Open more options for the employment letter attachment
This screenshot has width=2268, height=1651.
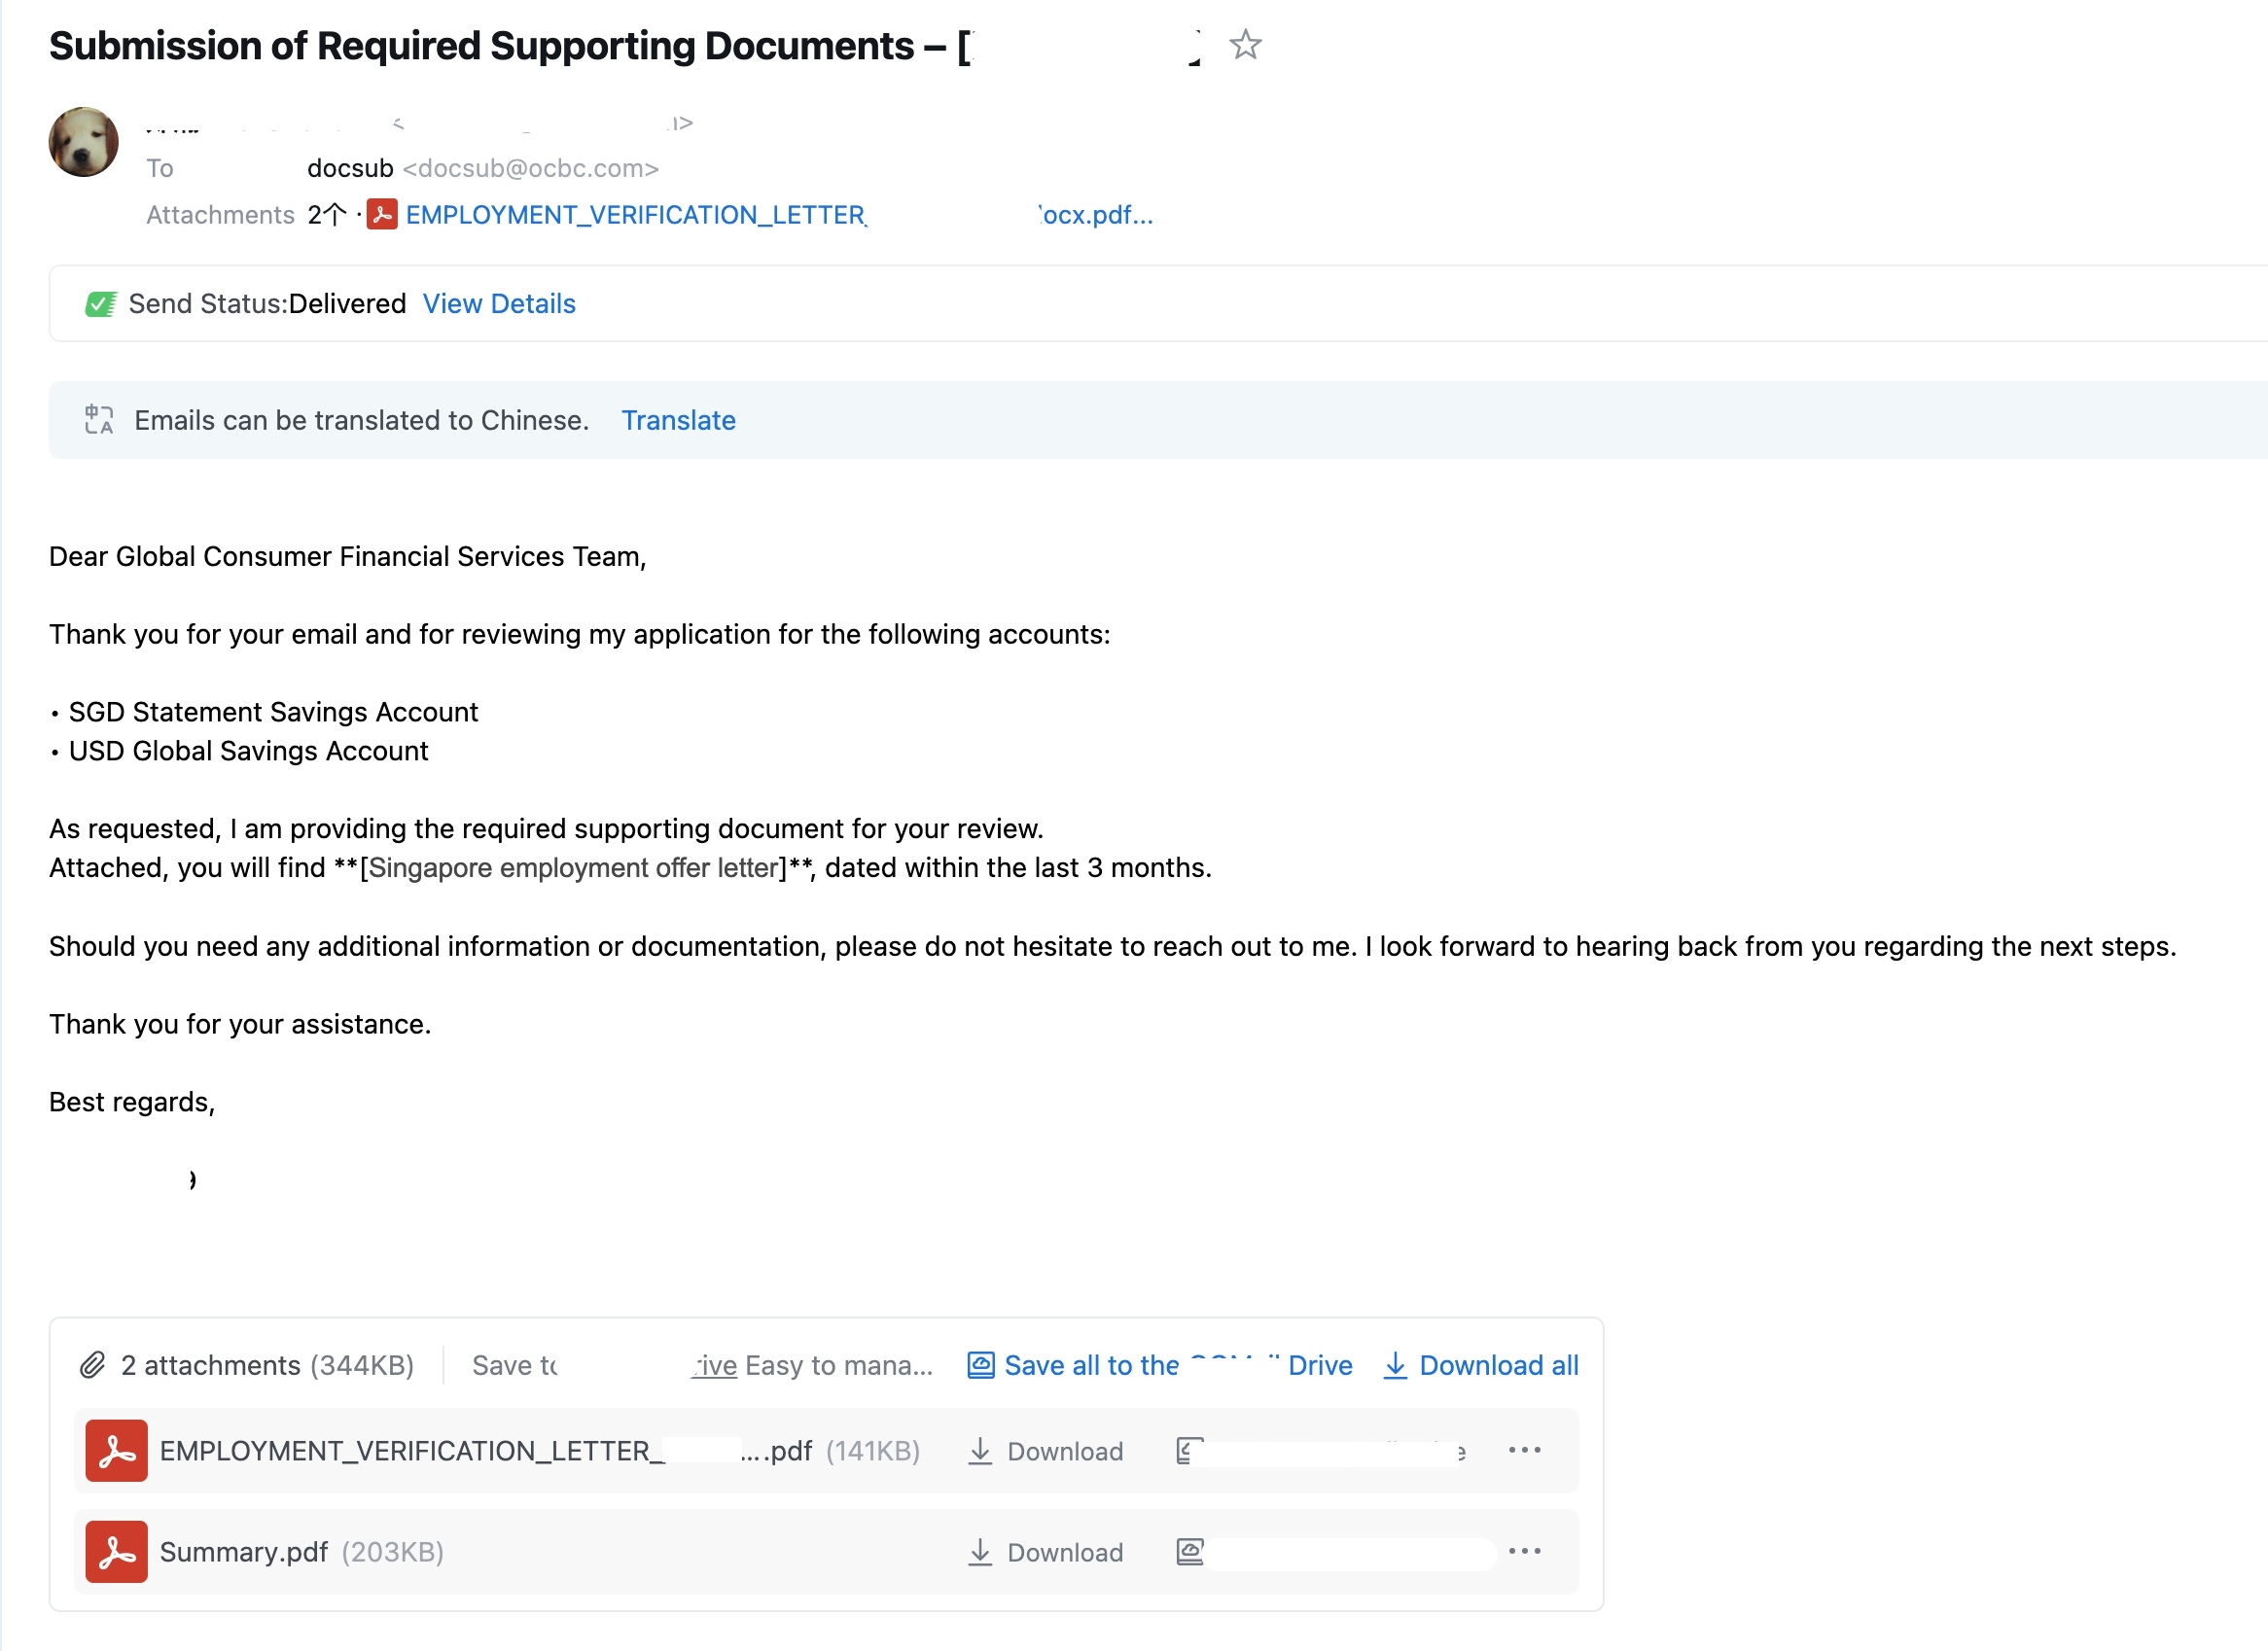point(1524,1450)
